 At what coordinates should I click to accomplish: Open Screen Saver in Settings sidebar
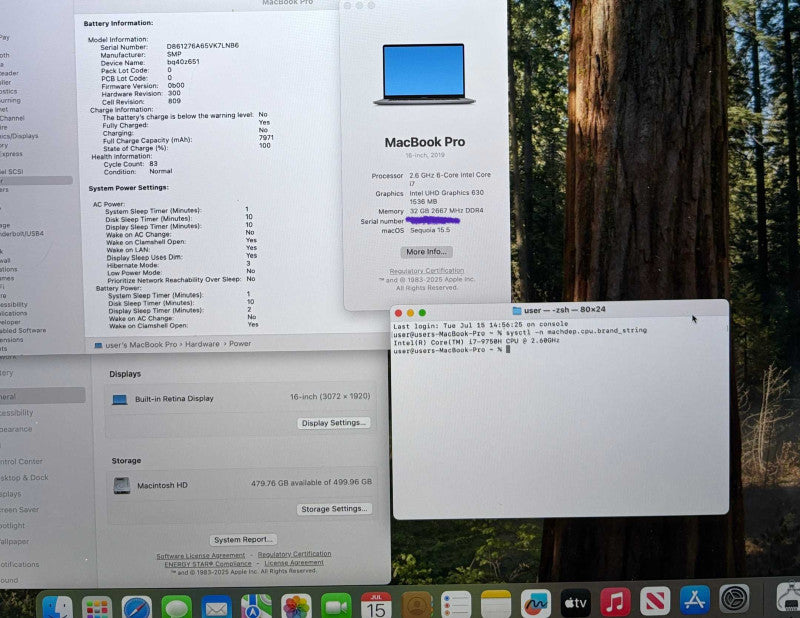19,509
